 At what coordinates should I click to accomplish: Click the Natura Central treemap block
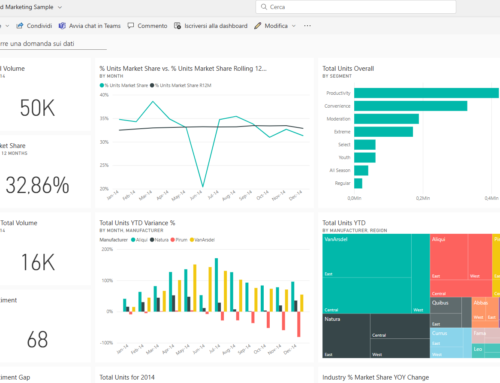[400, 326]
